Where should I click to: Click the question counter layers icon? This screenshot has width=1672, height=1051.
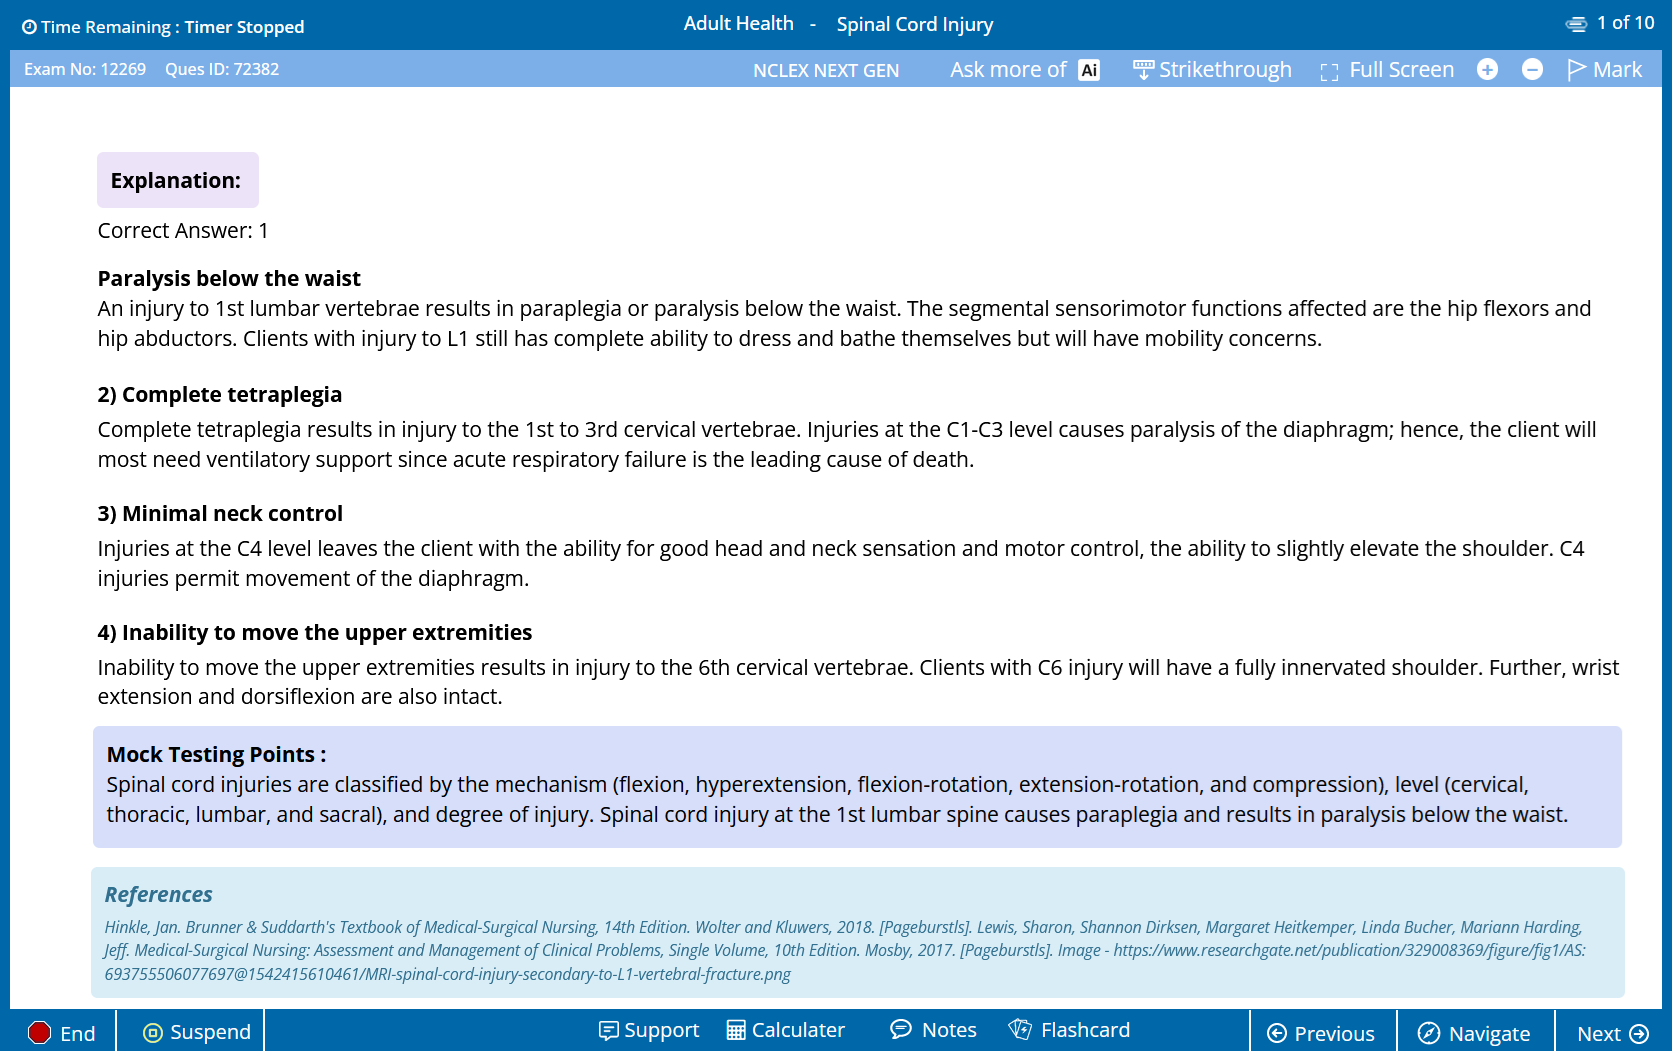point(1576,24)
